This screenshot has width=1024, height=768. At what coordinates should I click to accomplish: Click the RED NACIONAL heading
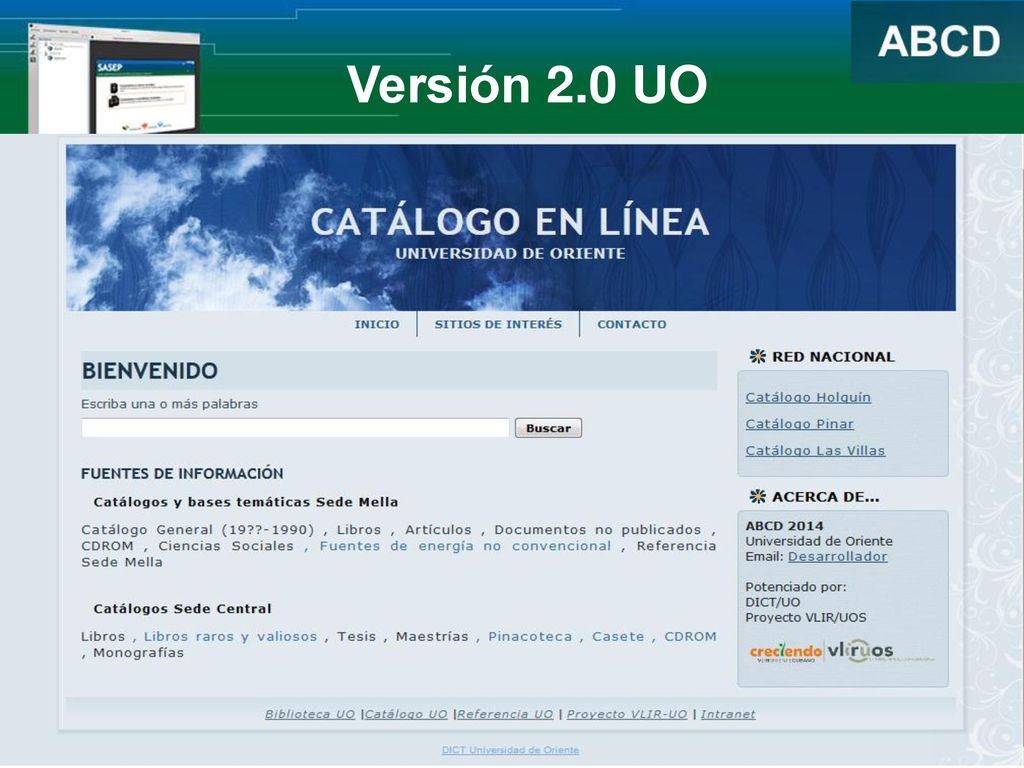[833, 357]
